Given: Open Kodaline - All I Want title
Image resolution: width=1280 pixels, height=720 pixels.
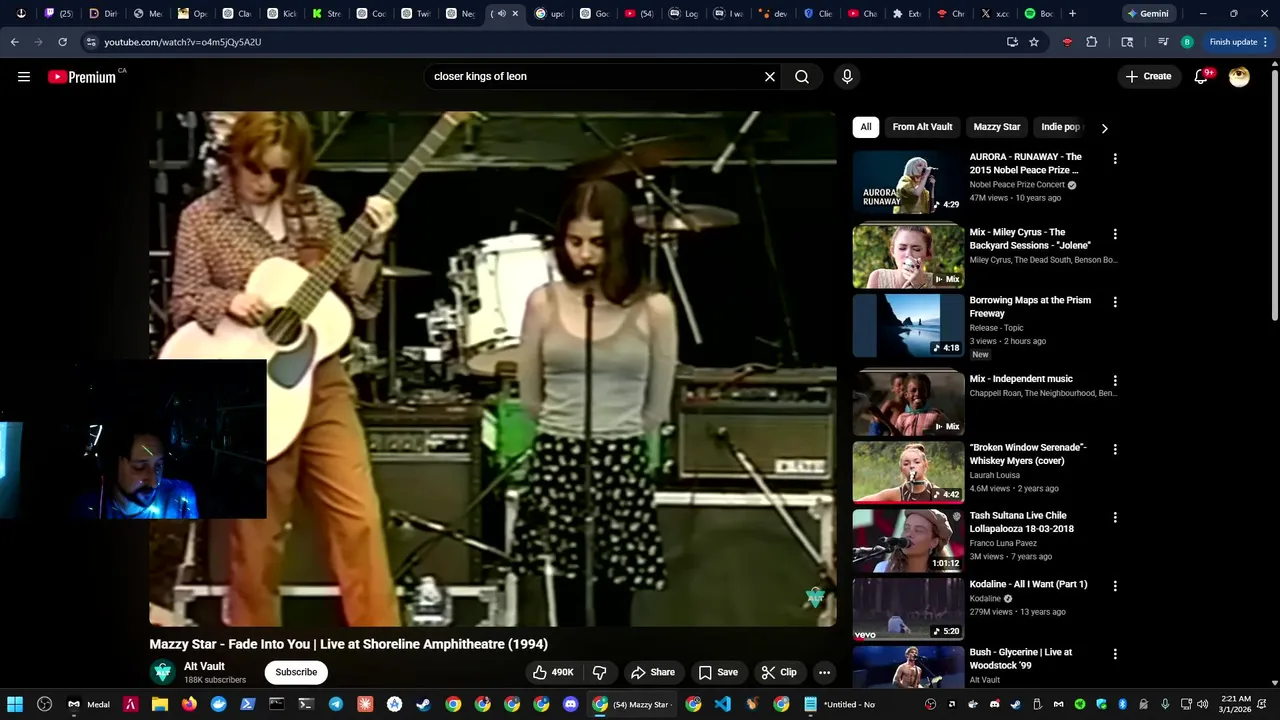Looking at the screenshot, I should [x=1028, y=584].
